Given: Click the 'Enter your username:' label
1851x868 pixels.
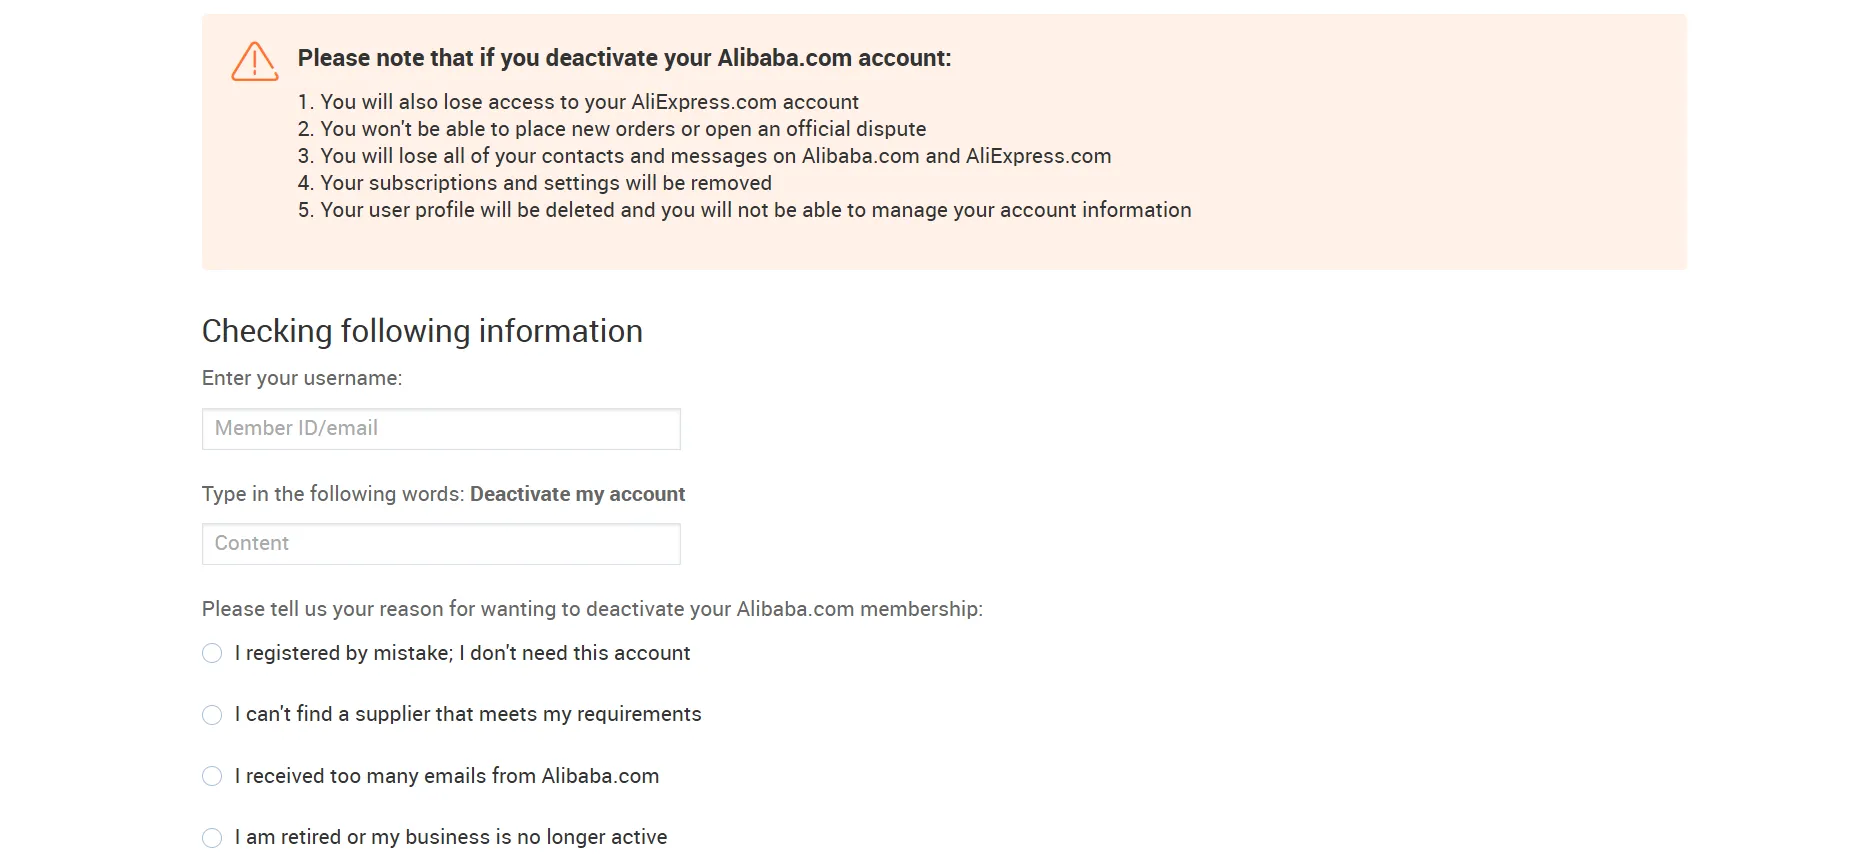Looking at the screenshot, I should pos(302,378).
